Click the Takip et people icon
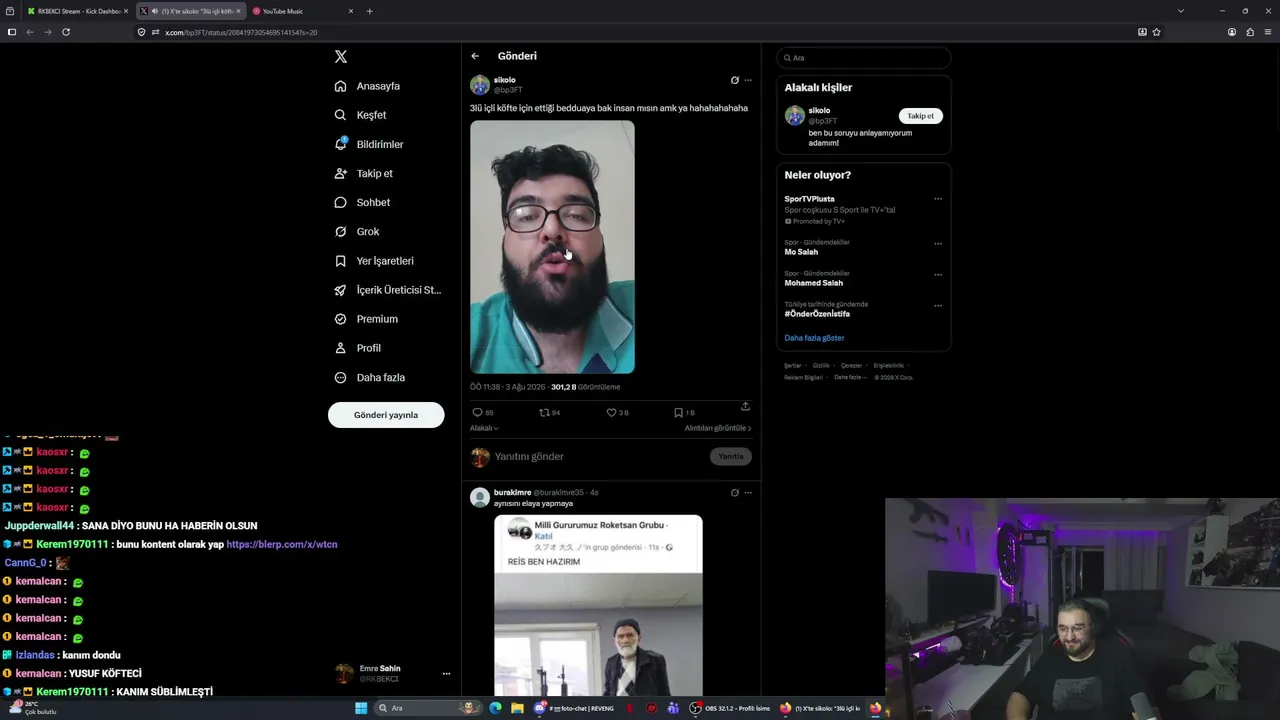The height and width of the screenshot is (720, 1280). pyautogui.click(x=340, y=173)
